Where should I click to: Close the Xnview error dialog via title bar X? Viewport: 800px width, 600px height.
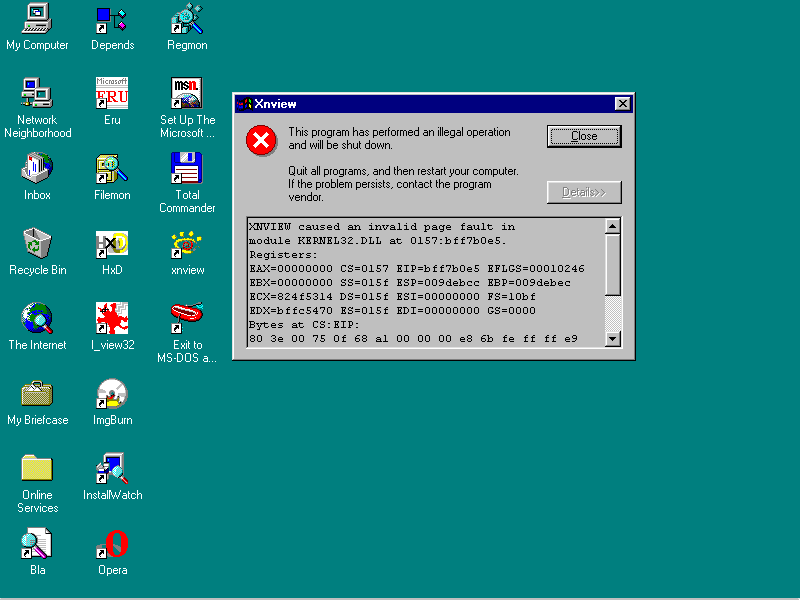(622, 104)
